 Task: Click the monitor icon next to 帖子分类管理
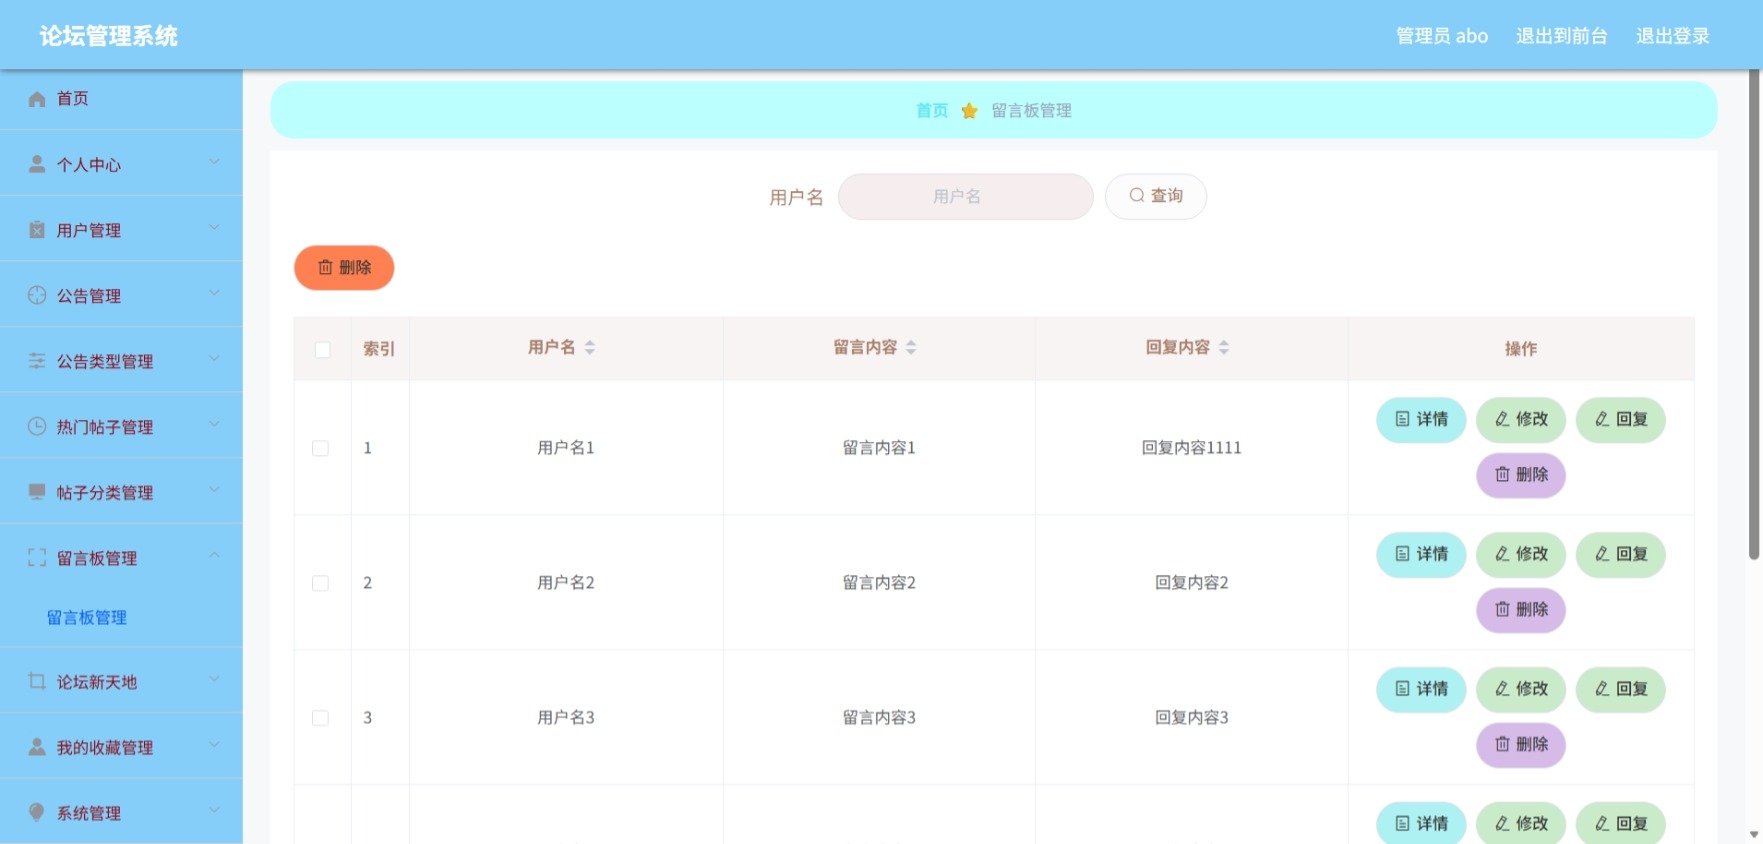pos(37,492)
